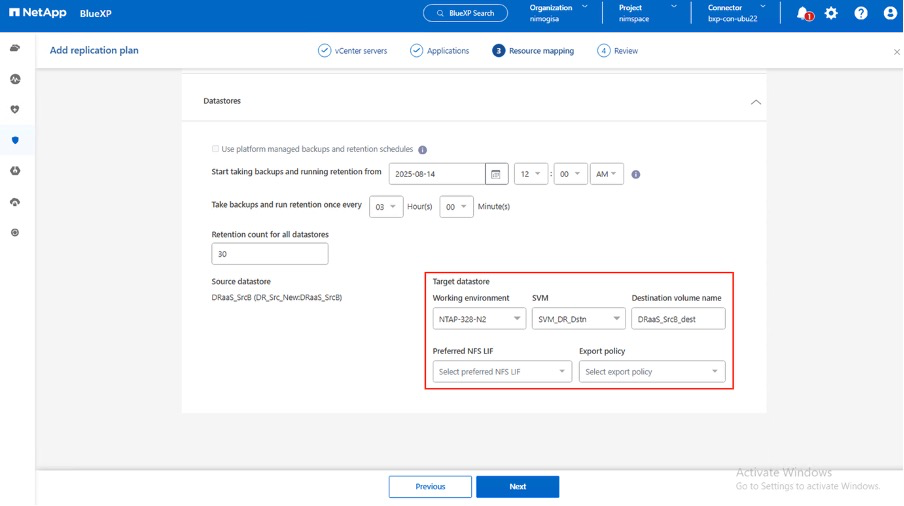Expand the SVM dropdown SVM_DR_Dstn
This screenshot has width=904, height=506.
tap(578, 318)
